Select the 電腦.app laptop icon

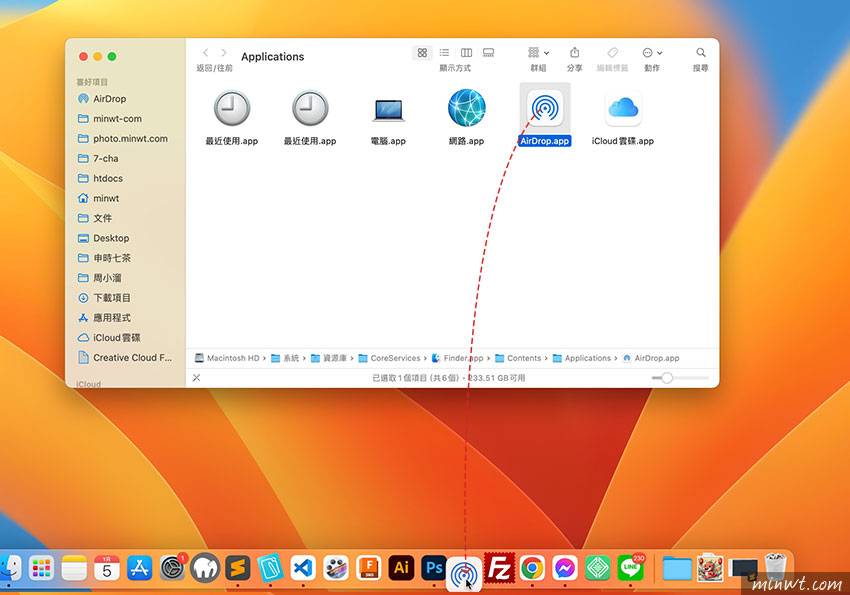click(388, 108)
